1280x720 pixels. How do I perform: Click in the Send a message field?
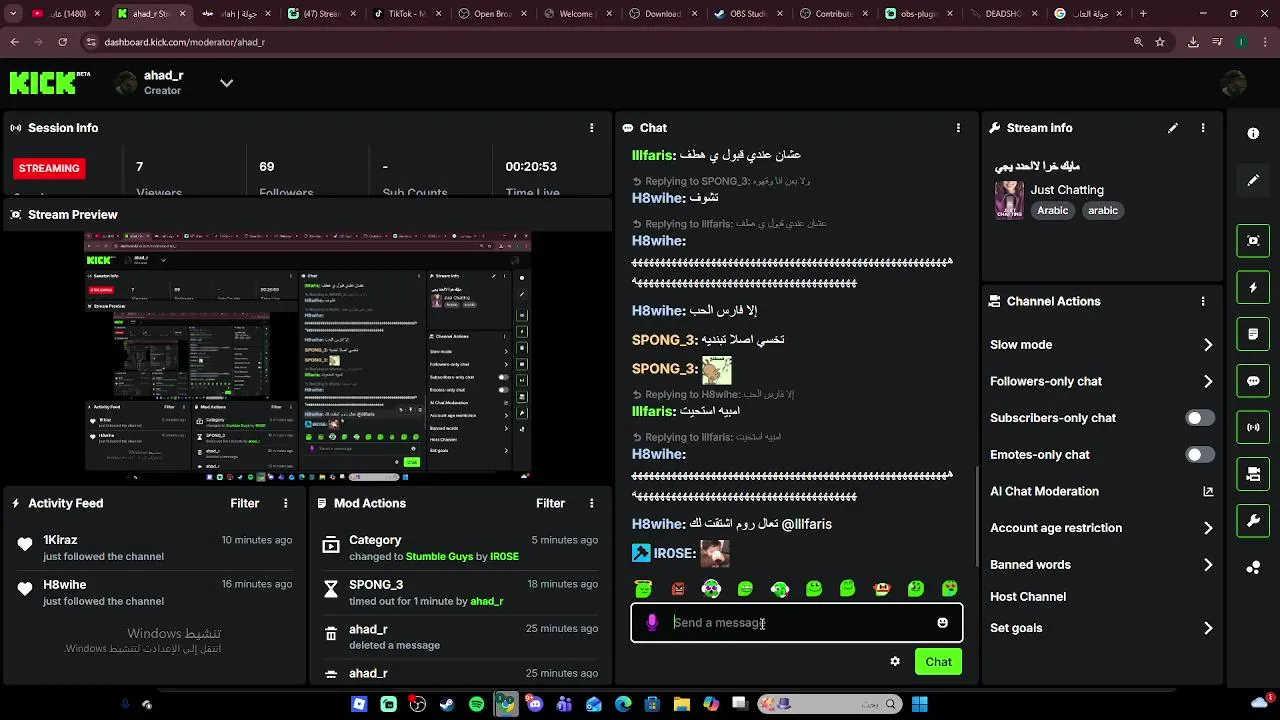[x=797, y=623]
